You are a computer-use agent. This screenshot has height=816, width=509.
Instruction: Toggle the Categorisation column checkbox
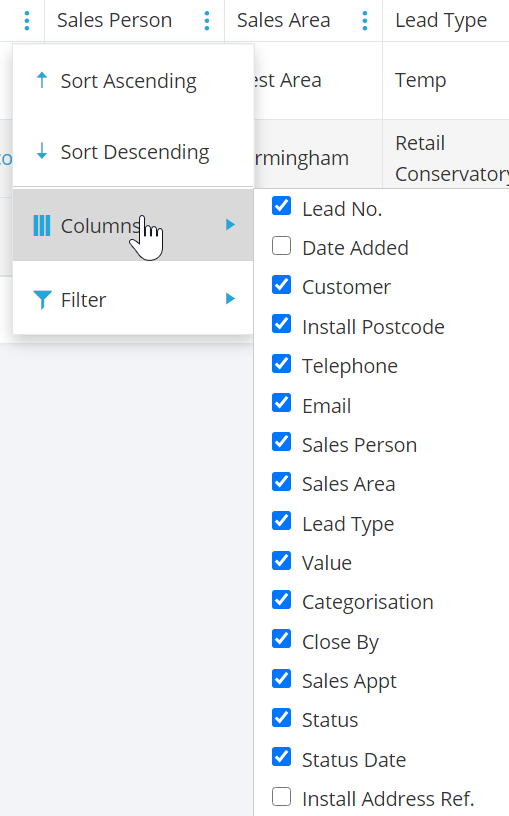(x=282, y=600)
